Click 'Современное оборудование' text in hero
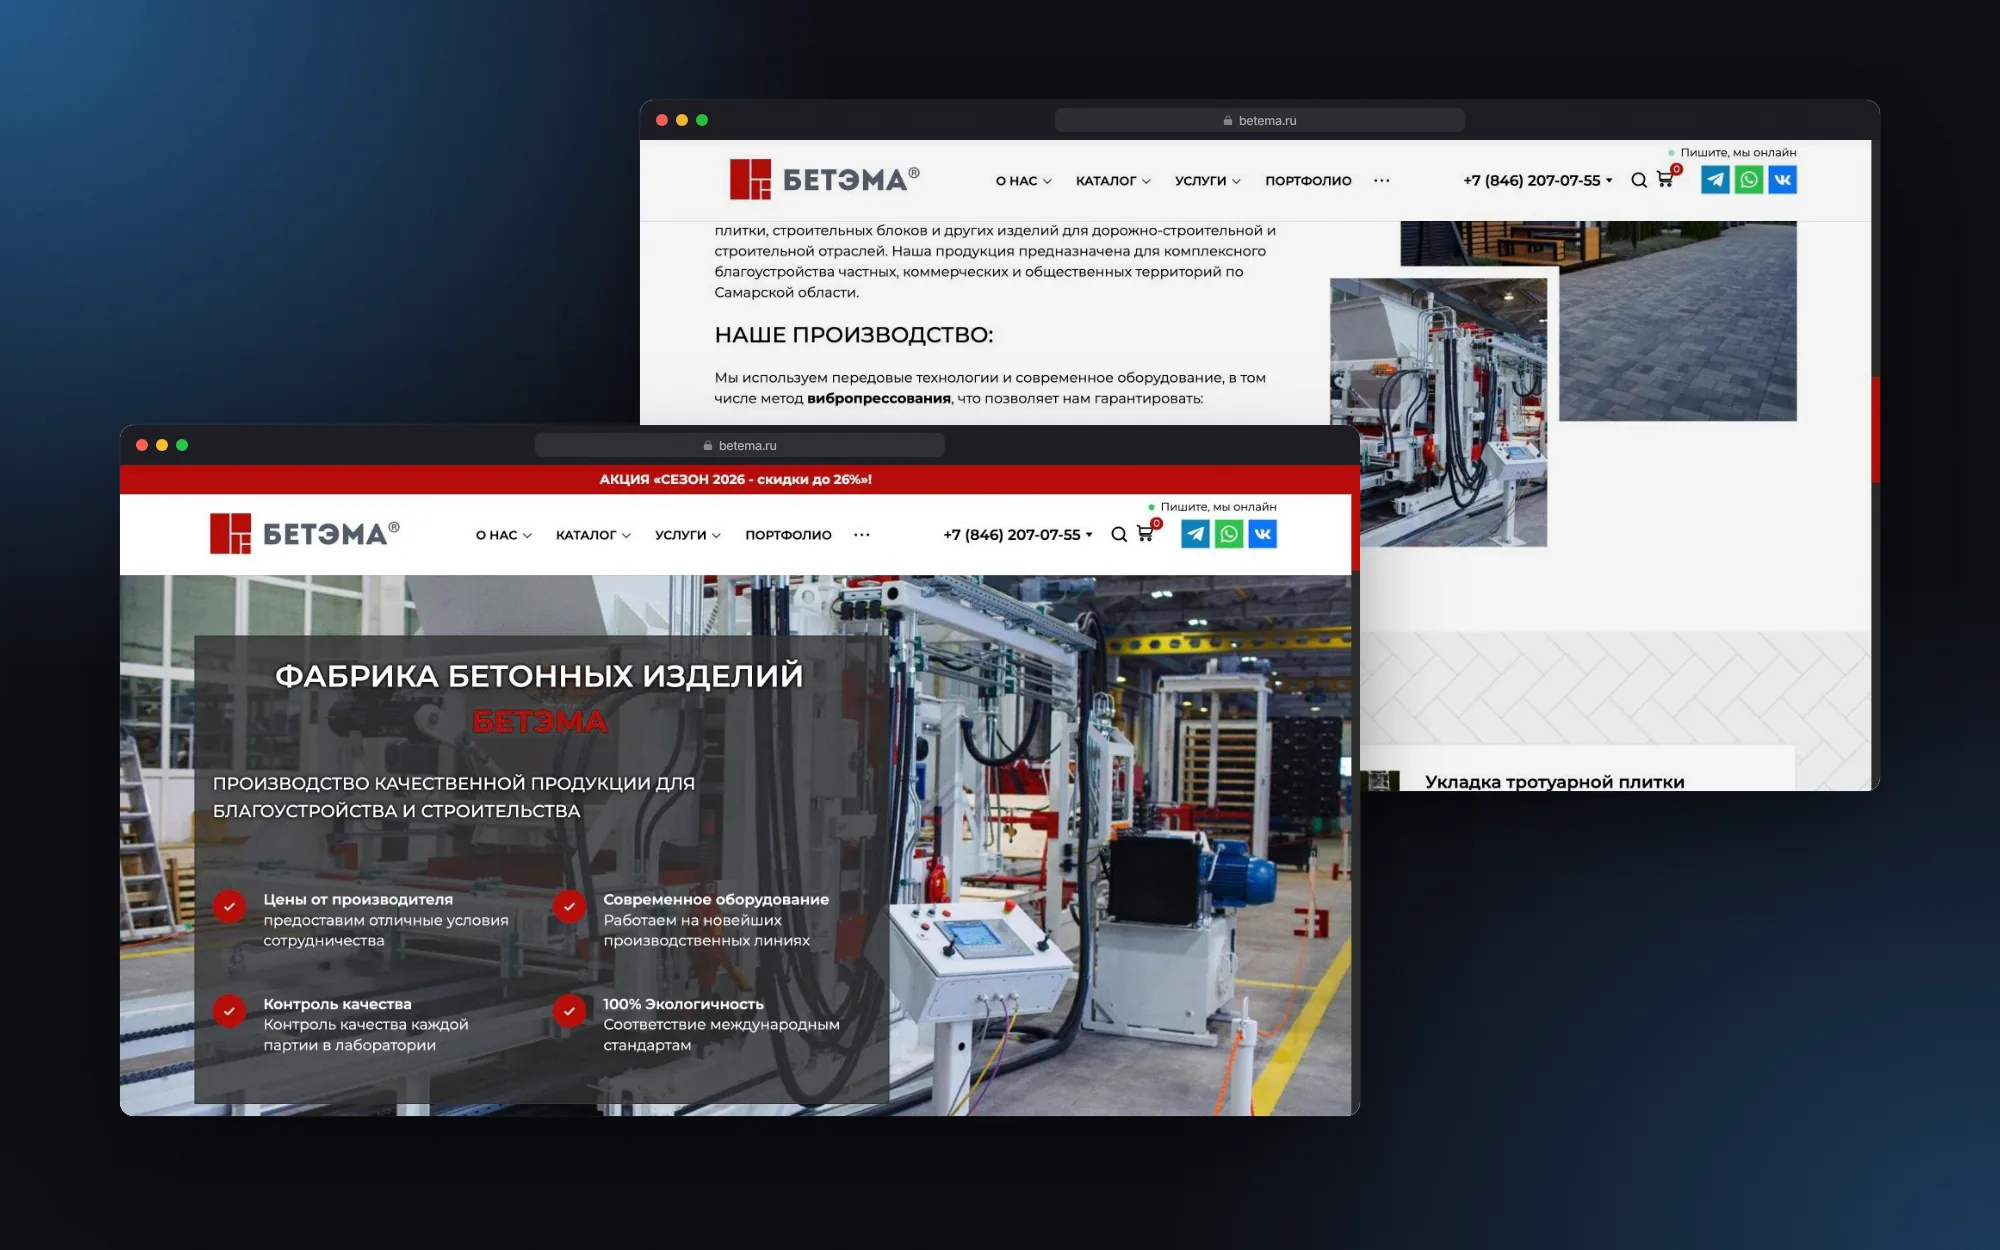Image resolution: width=2000 pixels, height=1250 pixels. coord(716,899)
